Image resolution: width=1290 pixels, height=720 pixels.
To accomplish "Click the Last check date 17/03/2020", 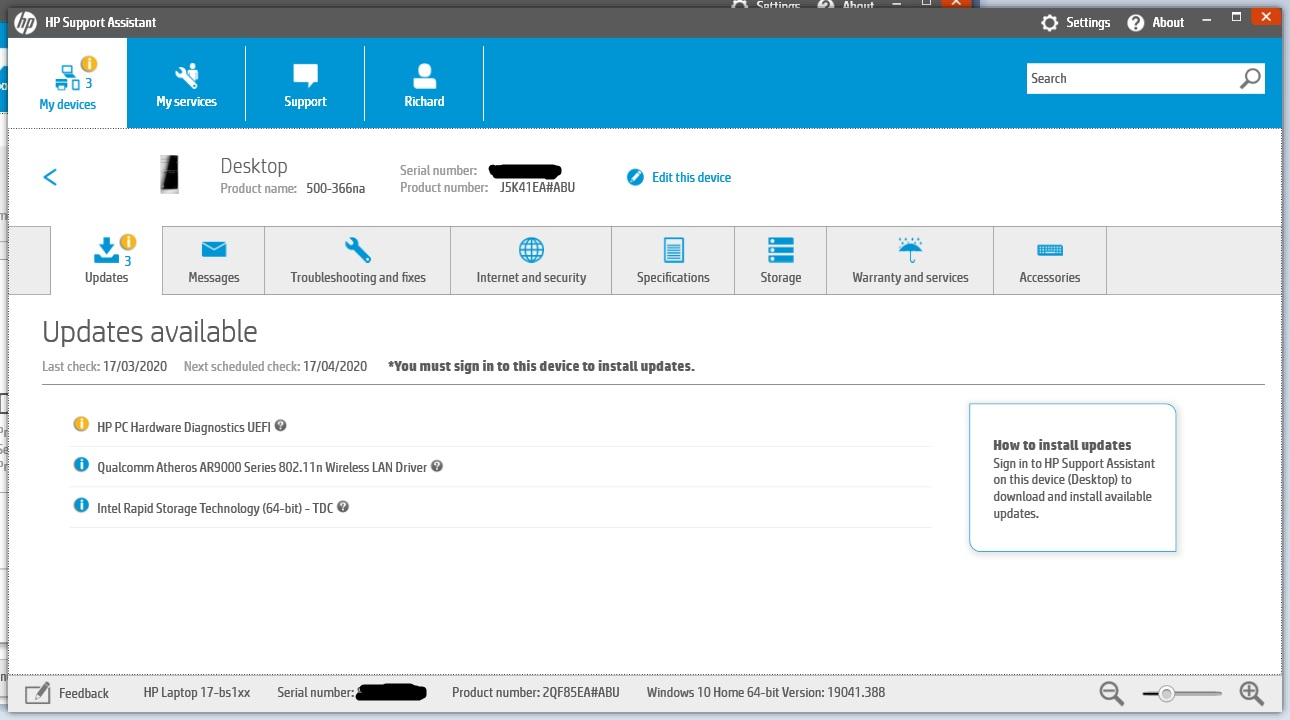I will (136, 366).
